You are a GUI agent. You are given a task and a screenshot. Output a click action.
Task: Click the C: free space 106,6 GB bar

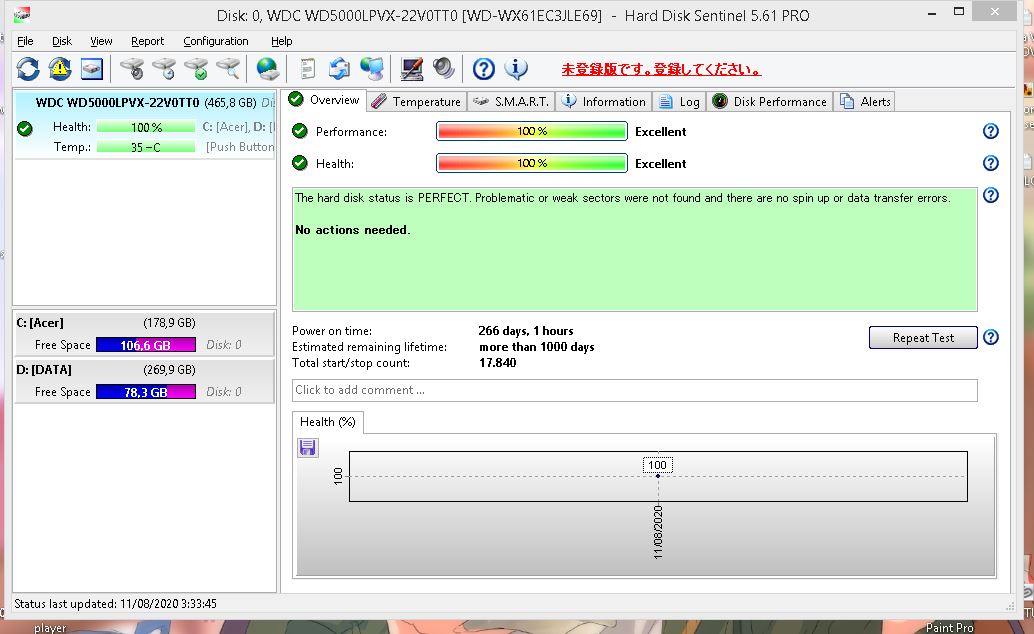[x=146, y=345]
